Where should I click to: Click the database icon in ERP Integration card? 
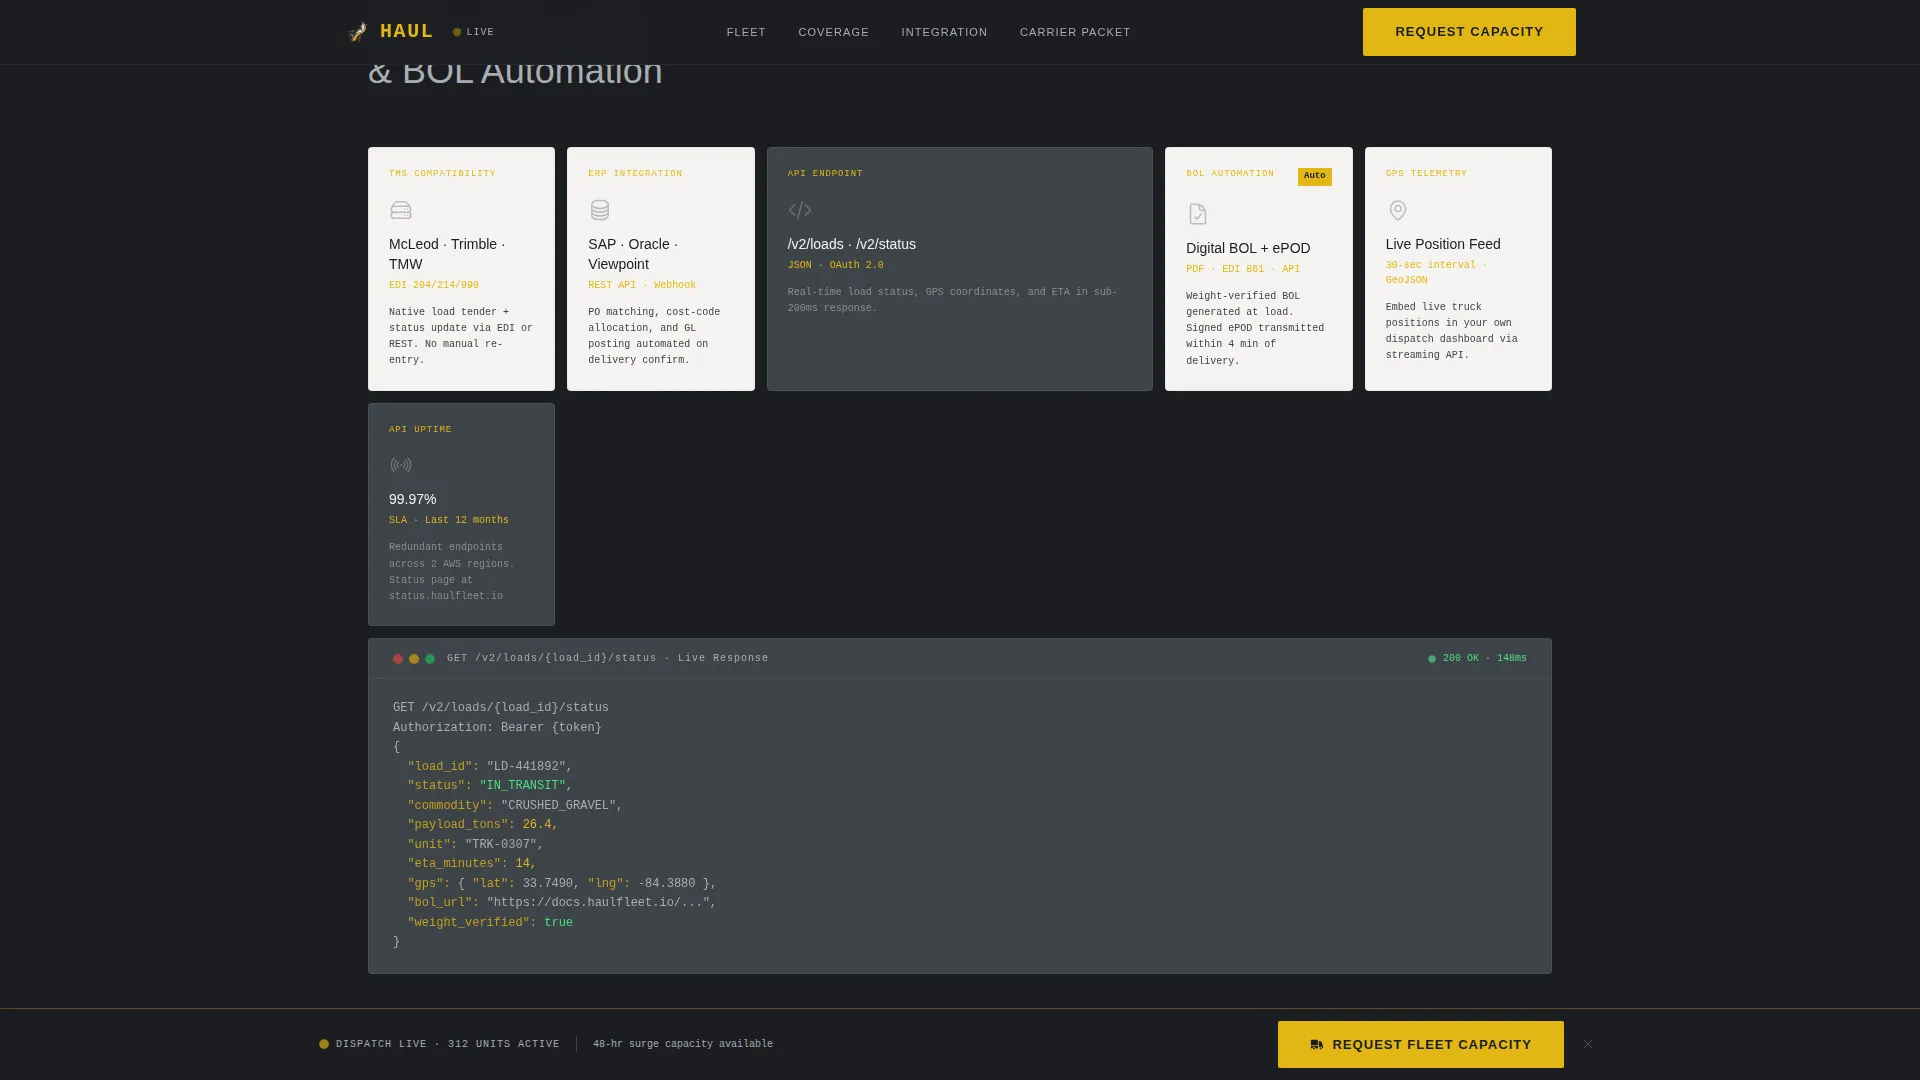(600, 210)
